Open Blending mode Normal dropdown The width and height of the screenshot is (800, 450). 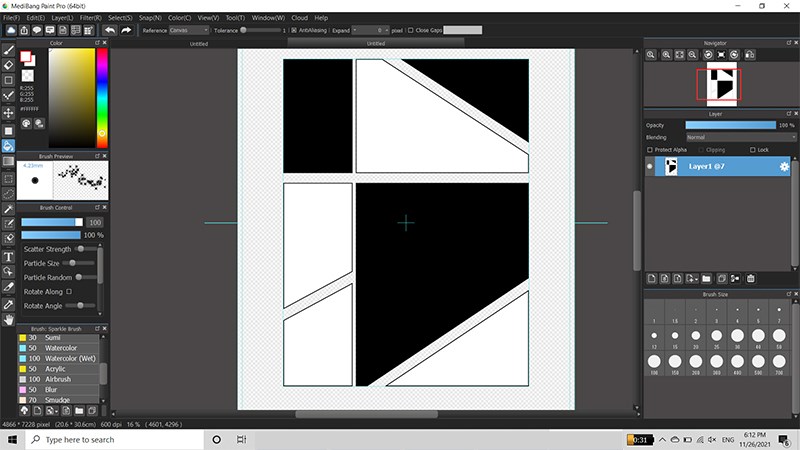pos(740,137)
